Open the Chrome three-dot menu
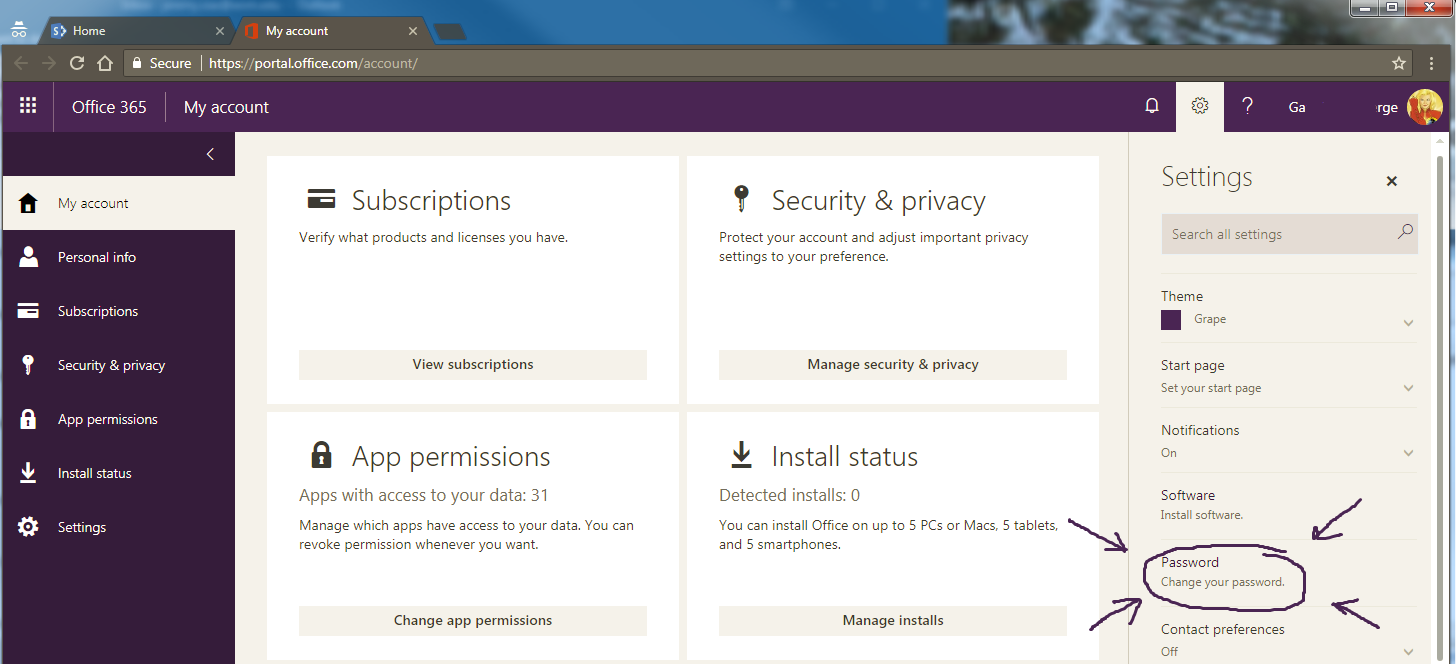This screenshot has width=1456, height=664. (x=1433, y=63)
